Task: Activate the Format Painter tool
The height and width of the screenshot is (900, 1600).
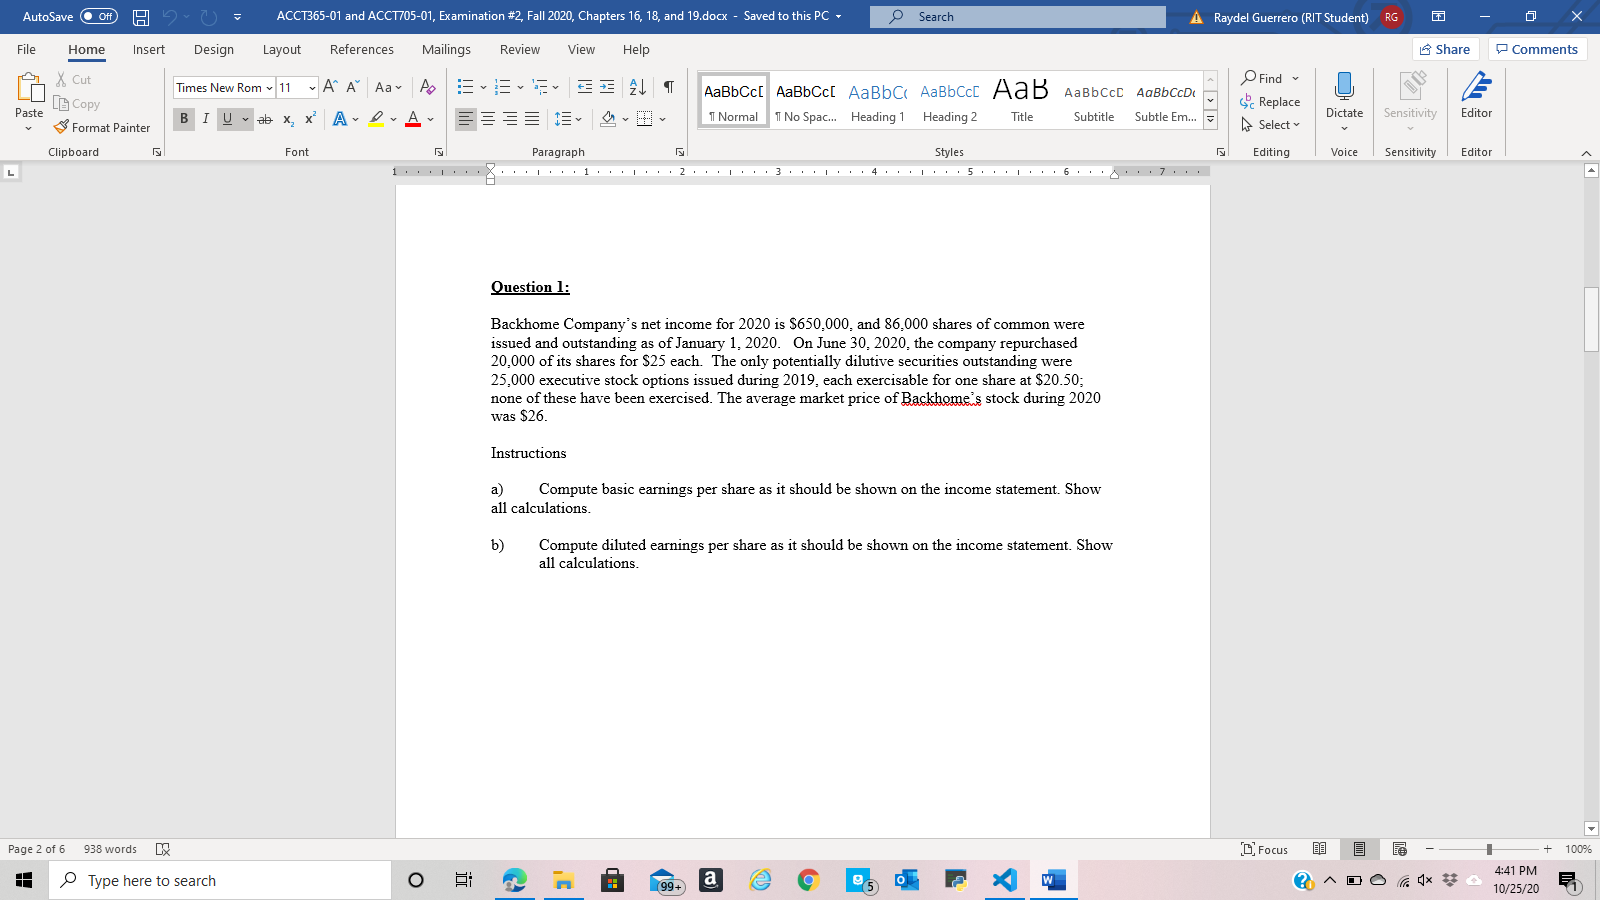Action: click(103, 127)
